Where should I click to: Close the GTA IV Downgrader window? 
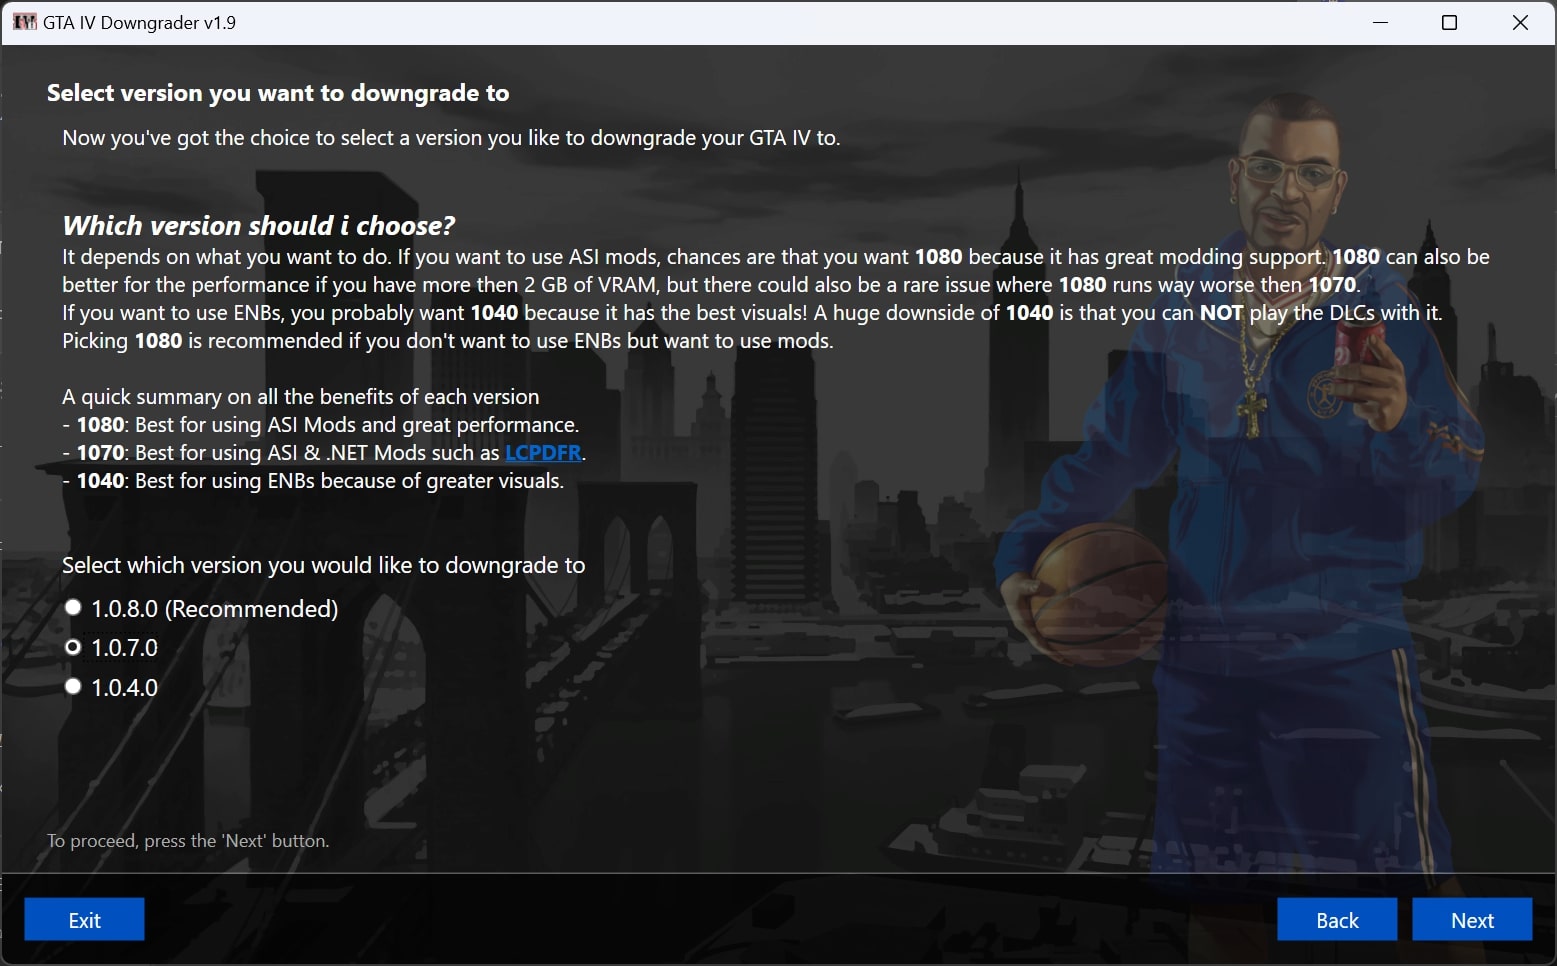(x=1520, y=22)
